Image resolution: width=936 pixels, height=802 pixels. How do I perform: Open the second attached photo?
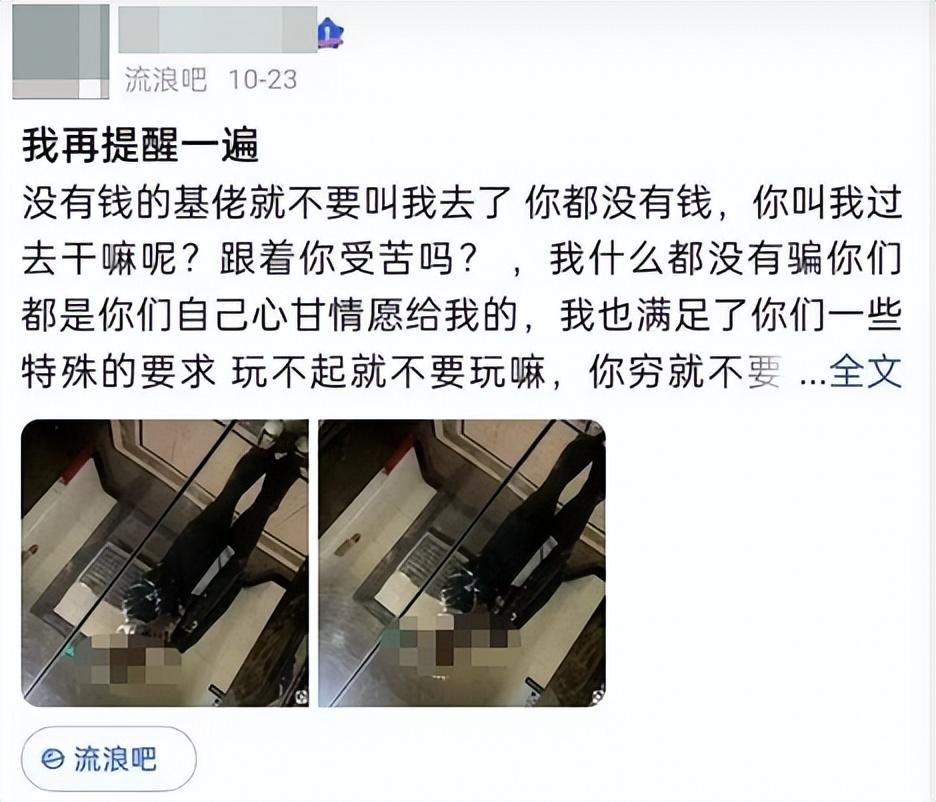click(x=462, y=563)
